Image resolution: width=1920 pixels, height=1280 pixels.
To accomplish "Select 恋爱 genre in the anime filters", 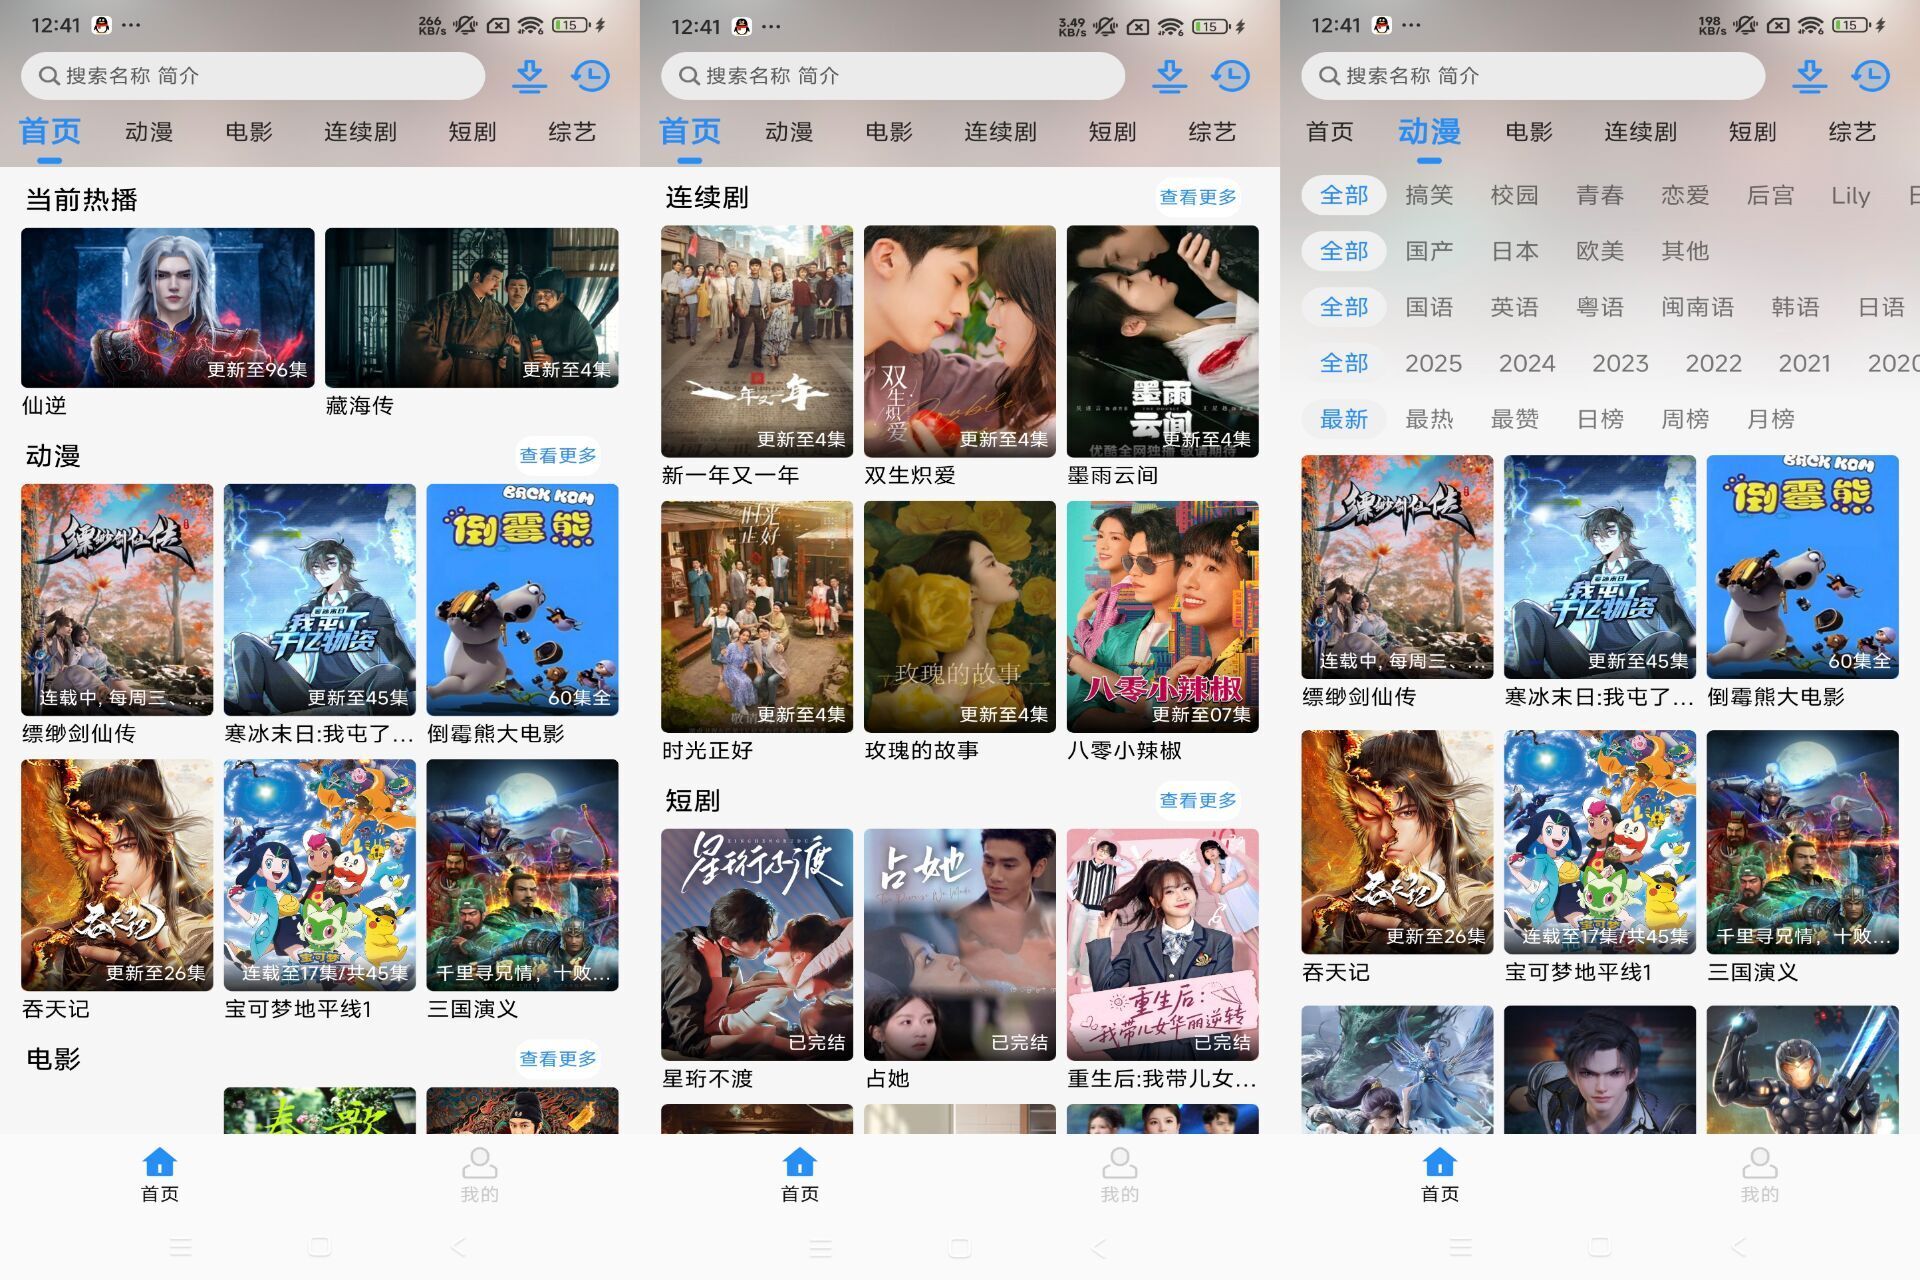I will [x=1685, y=195].
